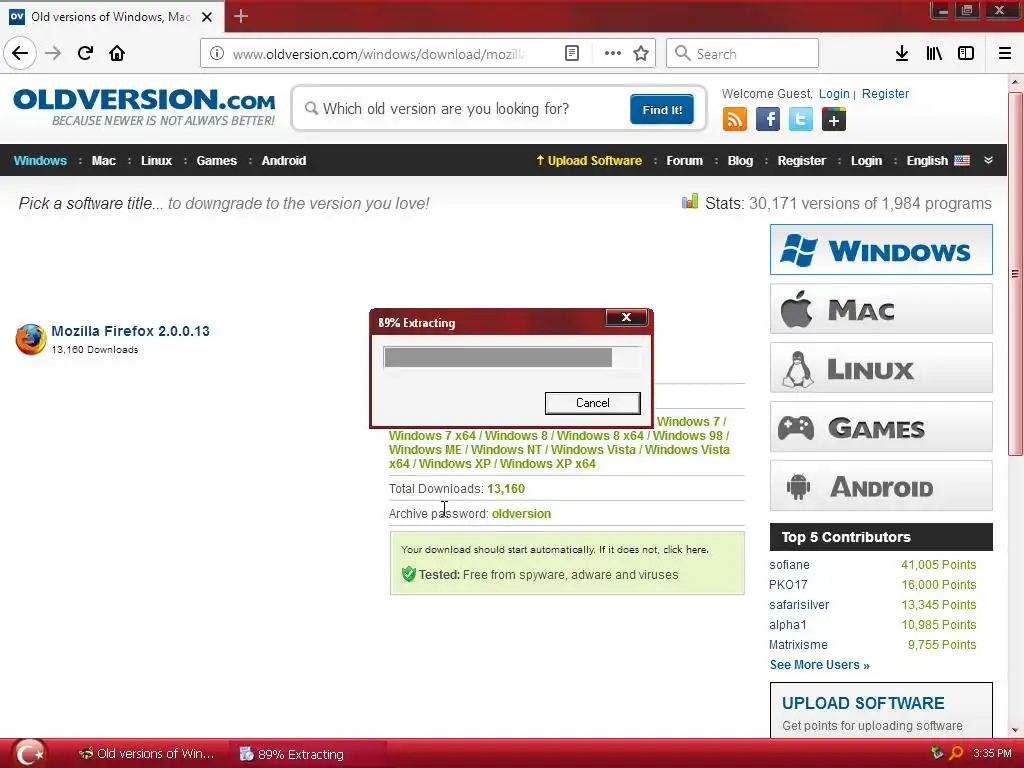Select the large Linux platform banner
The image size is (1024, 768).
coord(881,368)
